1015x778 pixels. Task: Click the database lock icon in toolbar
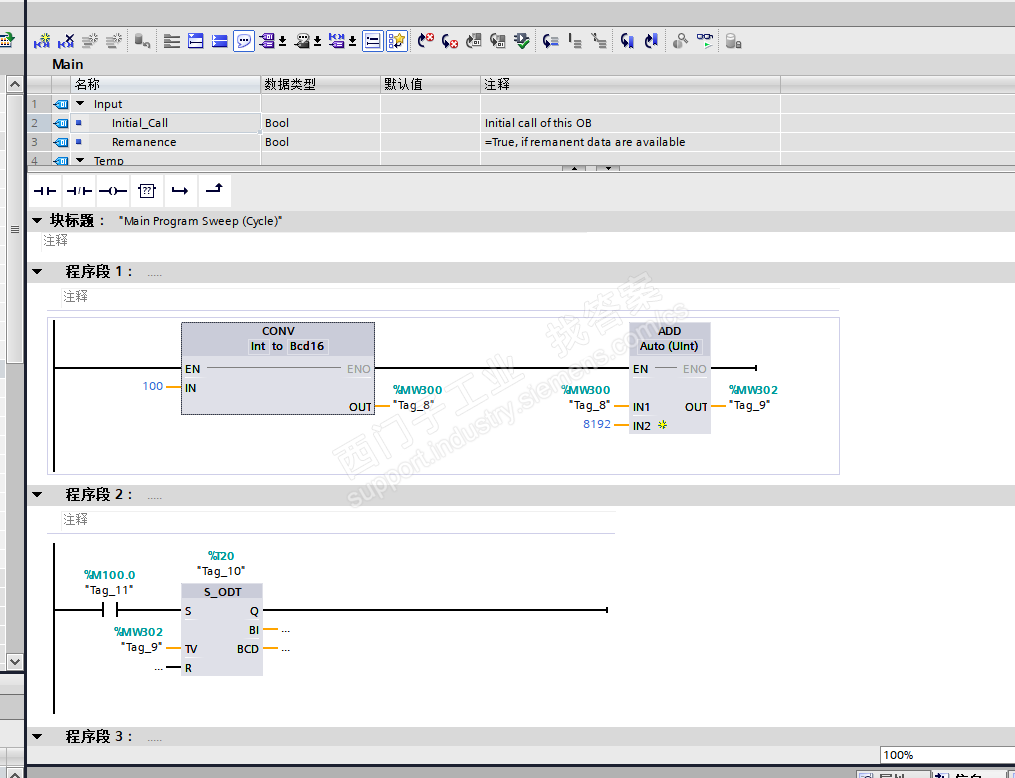coord(733,41)
